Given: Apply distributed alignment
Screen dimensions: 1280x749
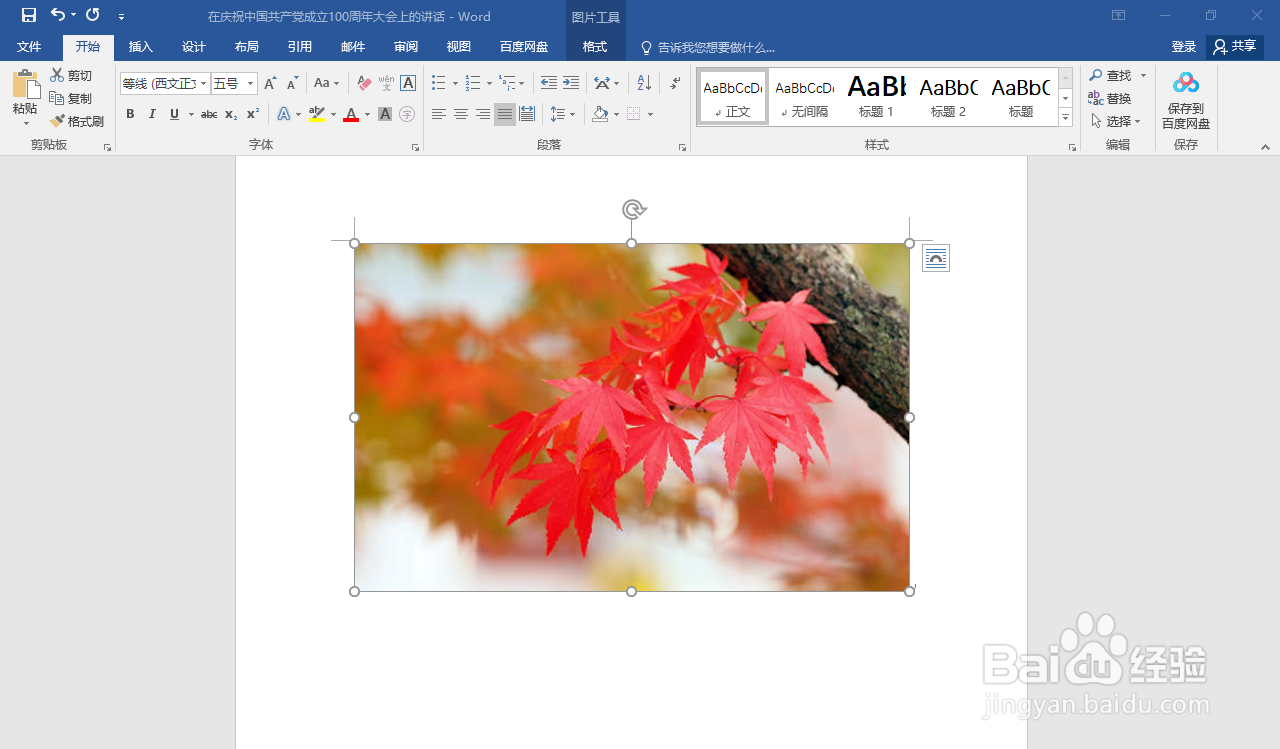Looking at the screenshot, I should tap(527, 114).
